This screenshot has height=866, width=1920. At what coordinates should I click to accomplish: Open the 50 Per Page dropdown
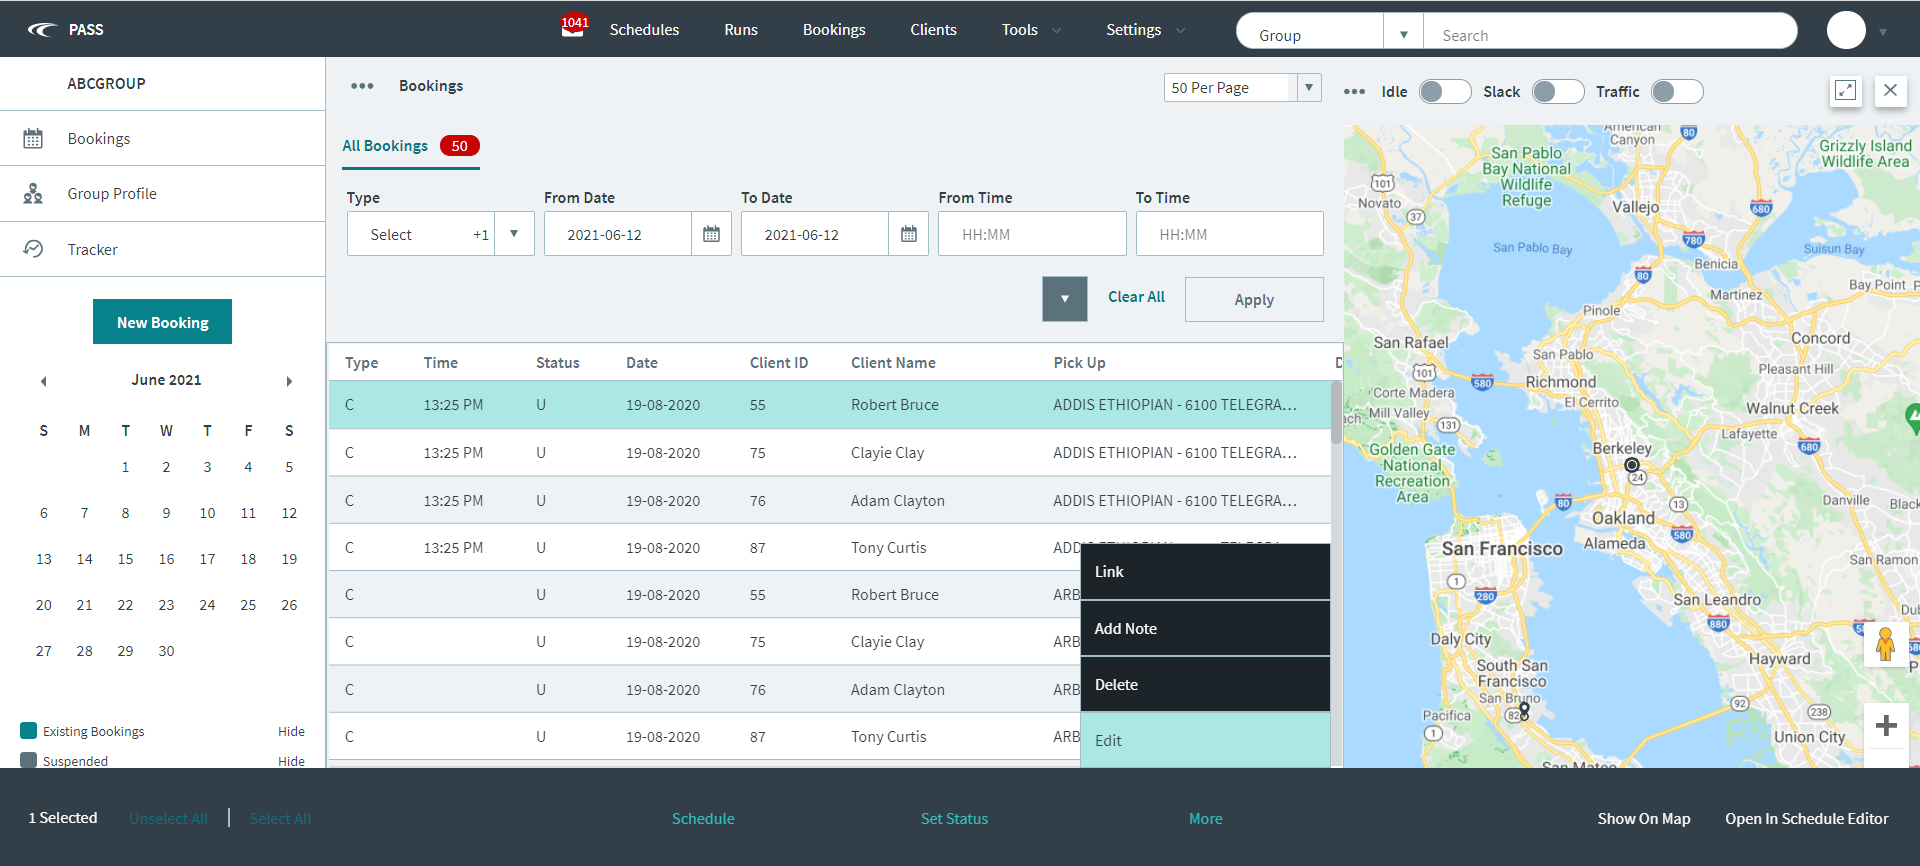click(x=1242, y=88)
